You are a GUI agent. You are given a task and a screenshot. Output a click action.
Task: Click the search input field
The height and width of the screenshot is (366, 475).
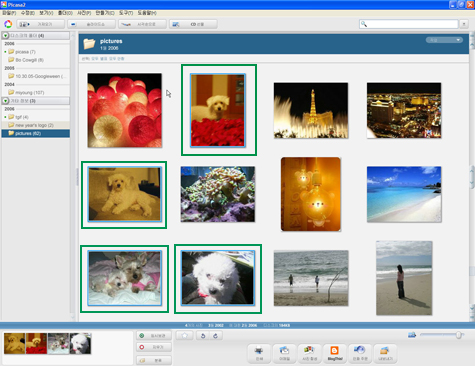click(409, 24)
